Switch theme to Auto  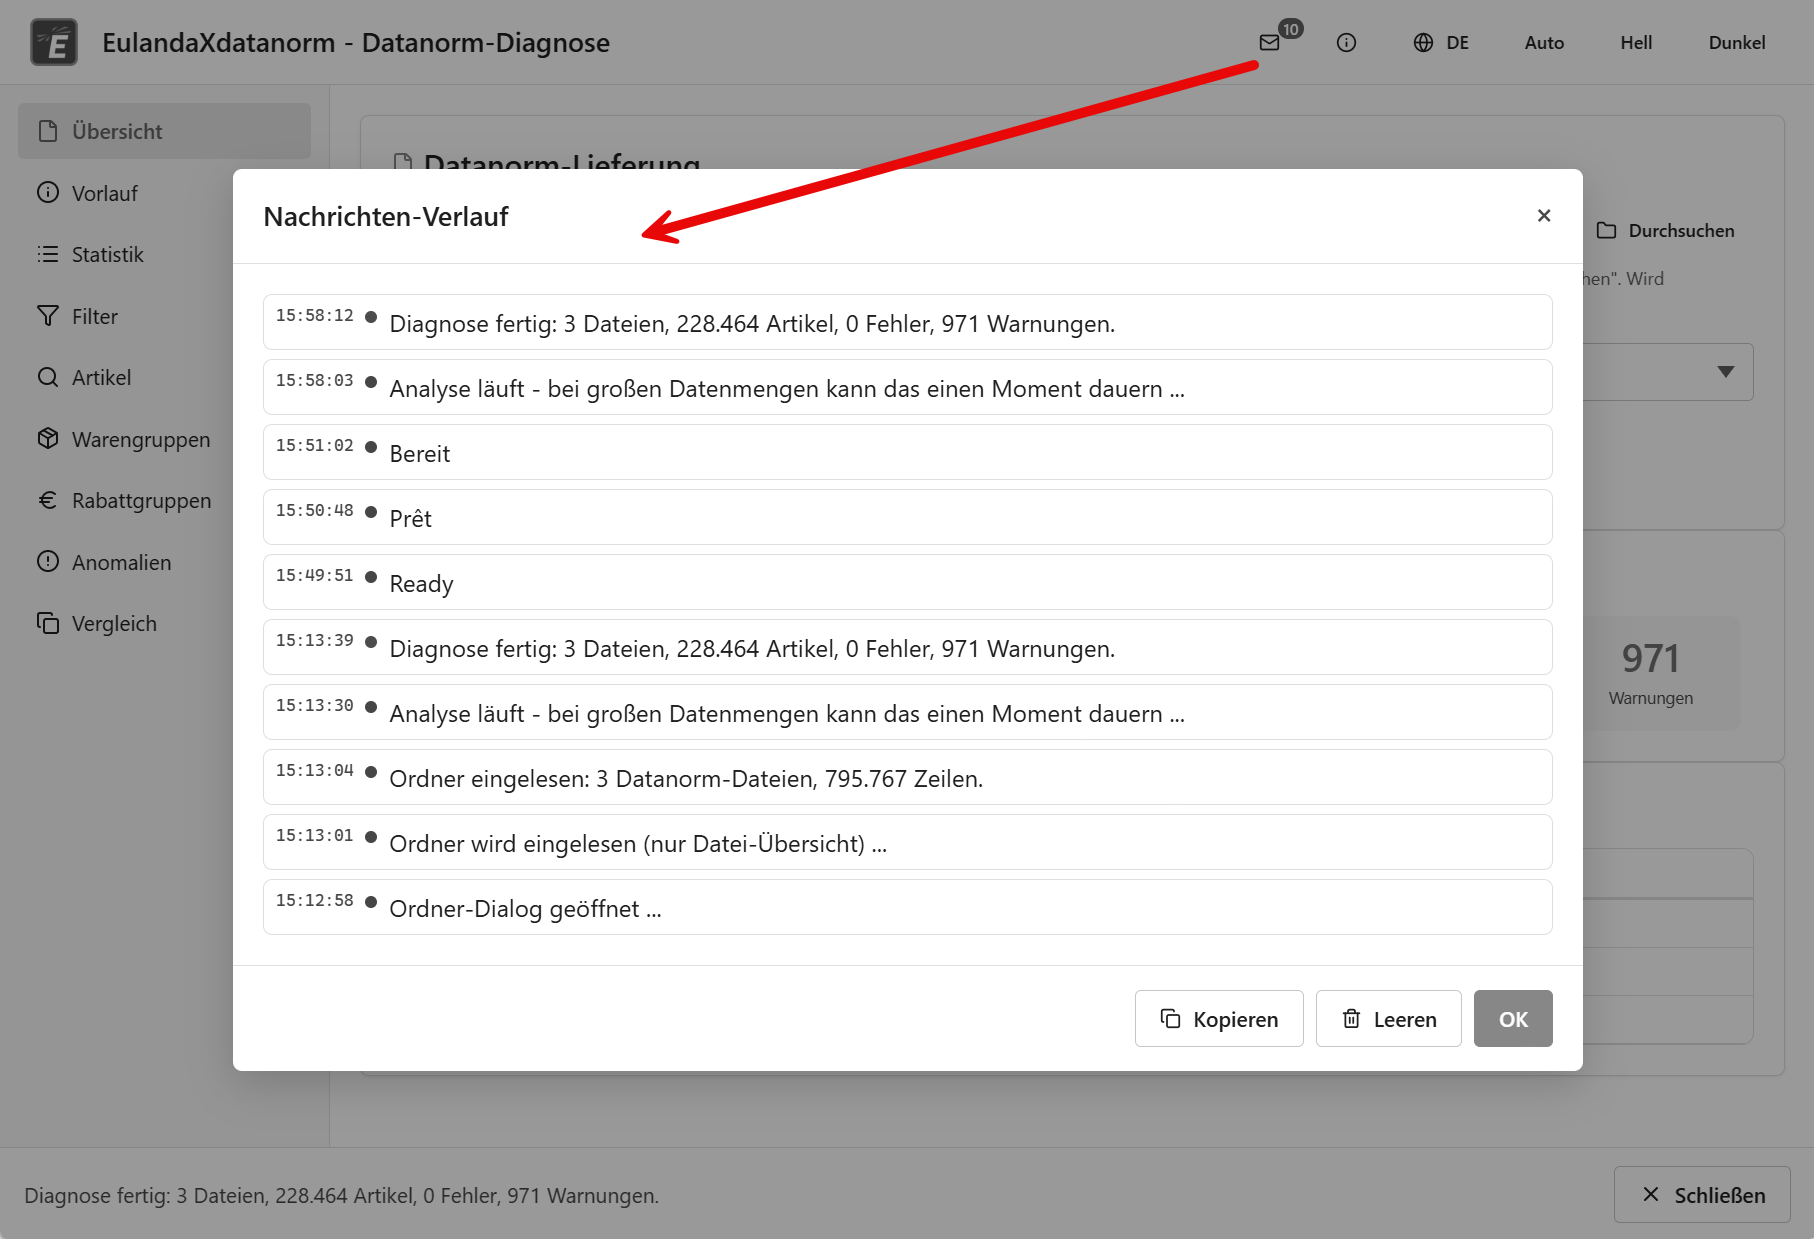(x=1544, y=42)
